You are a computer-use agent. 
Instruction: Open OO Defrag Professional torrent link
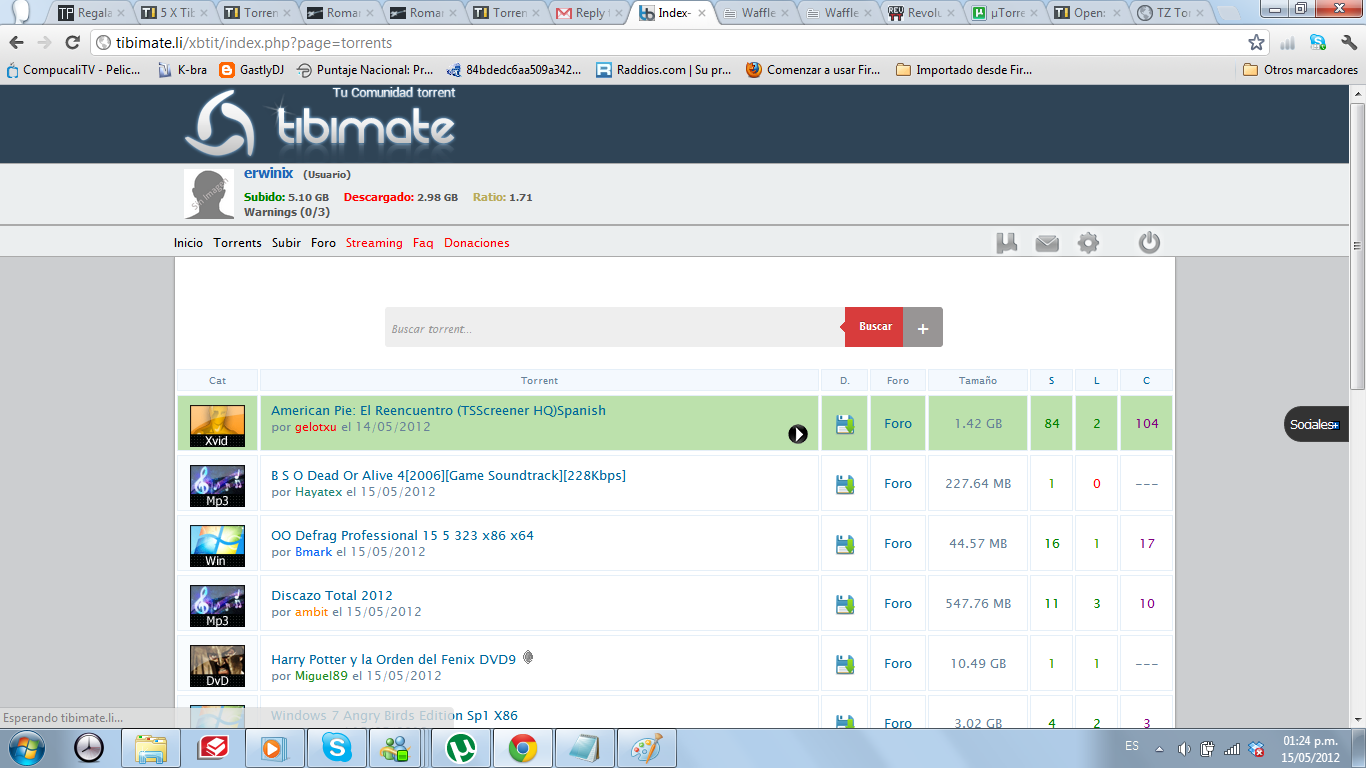(x=402, y=535)
